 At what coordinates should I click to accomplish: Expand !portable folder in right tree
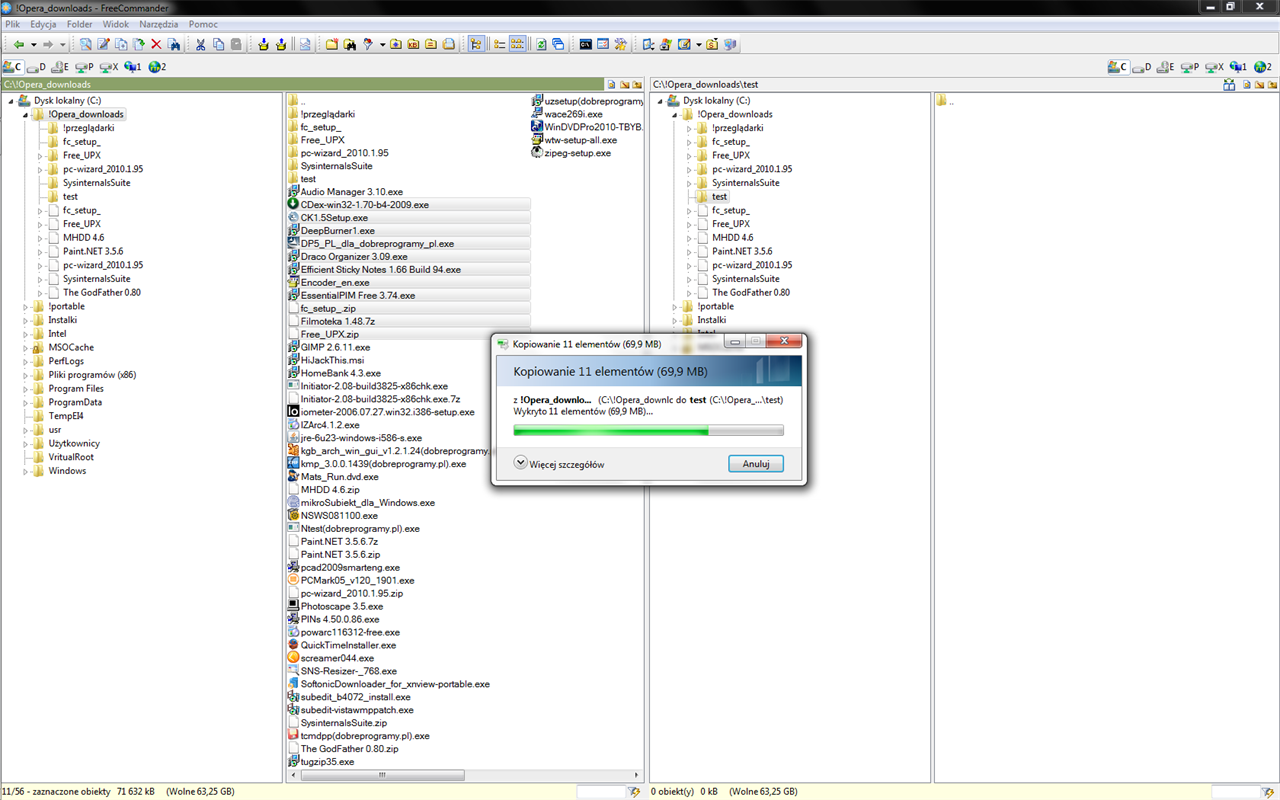676,307
